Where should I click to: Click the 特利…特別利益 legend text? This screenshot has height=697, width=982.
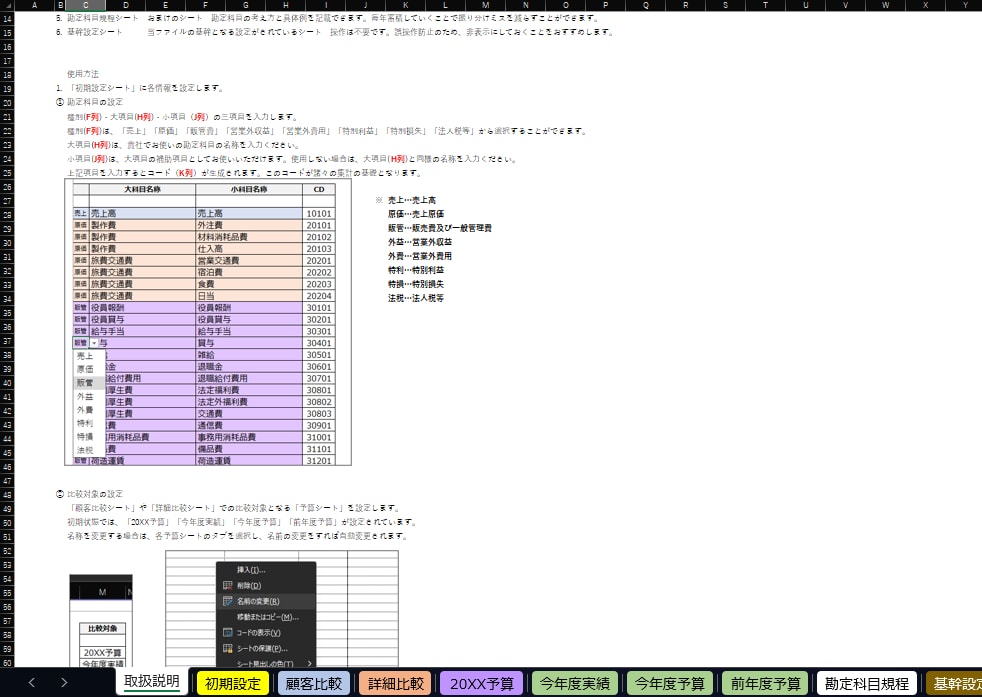pos(416,270)
